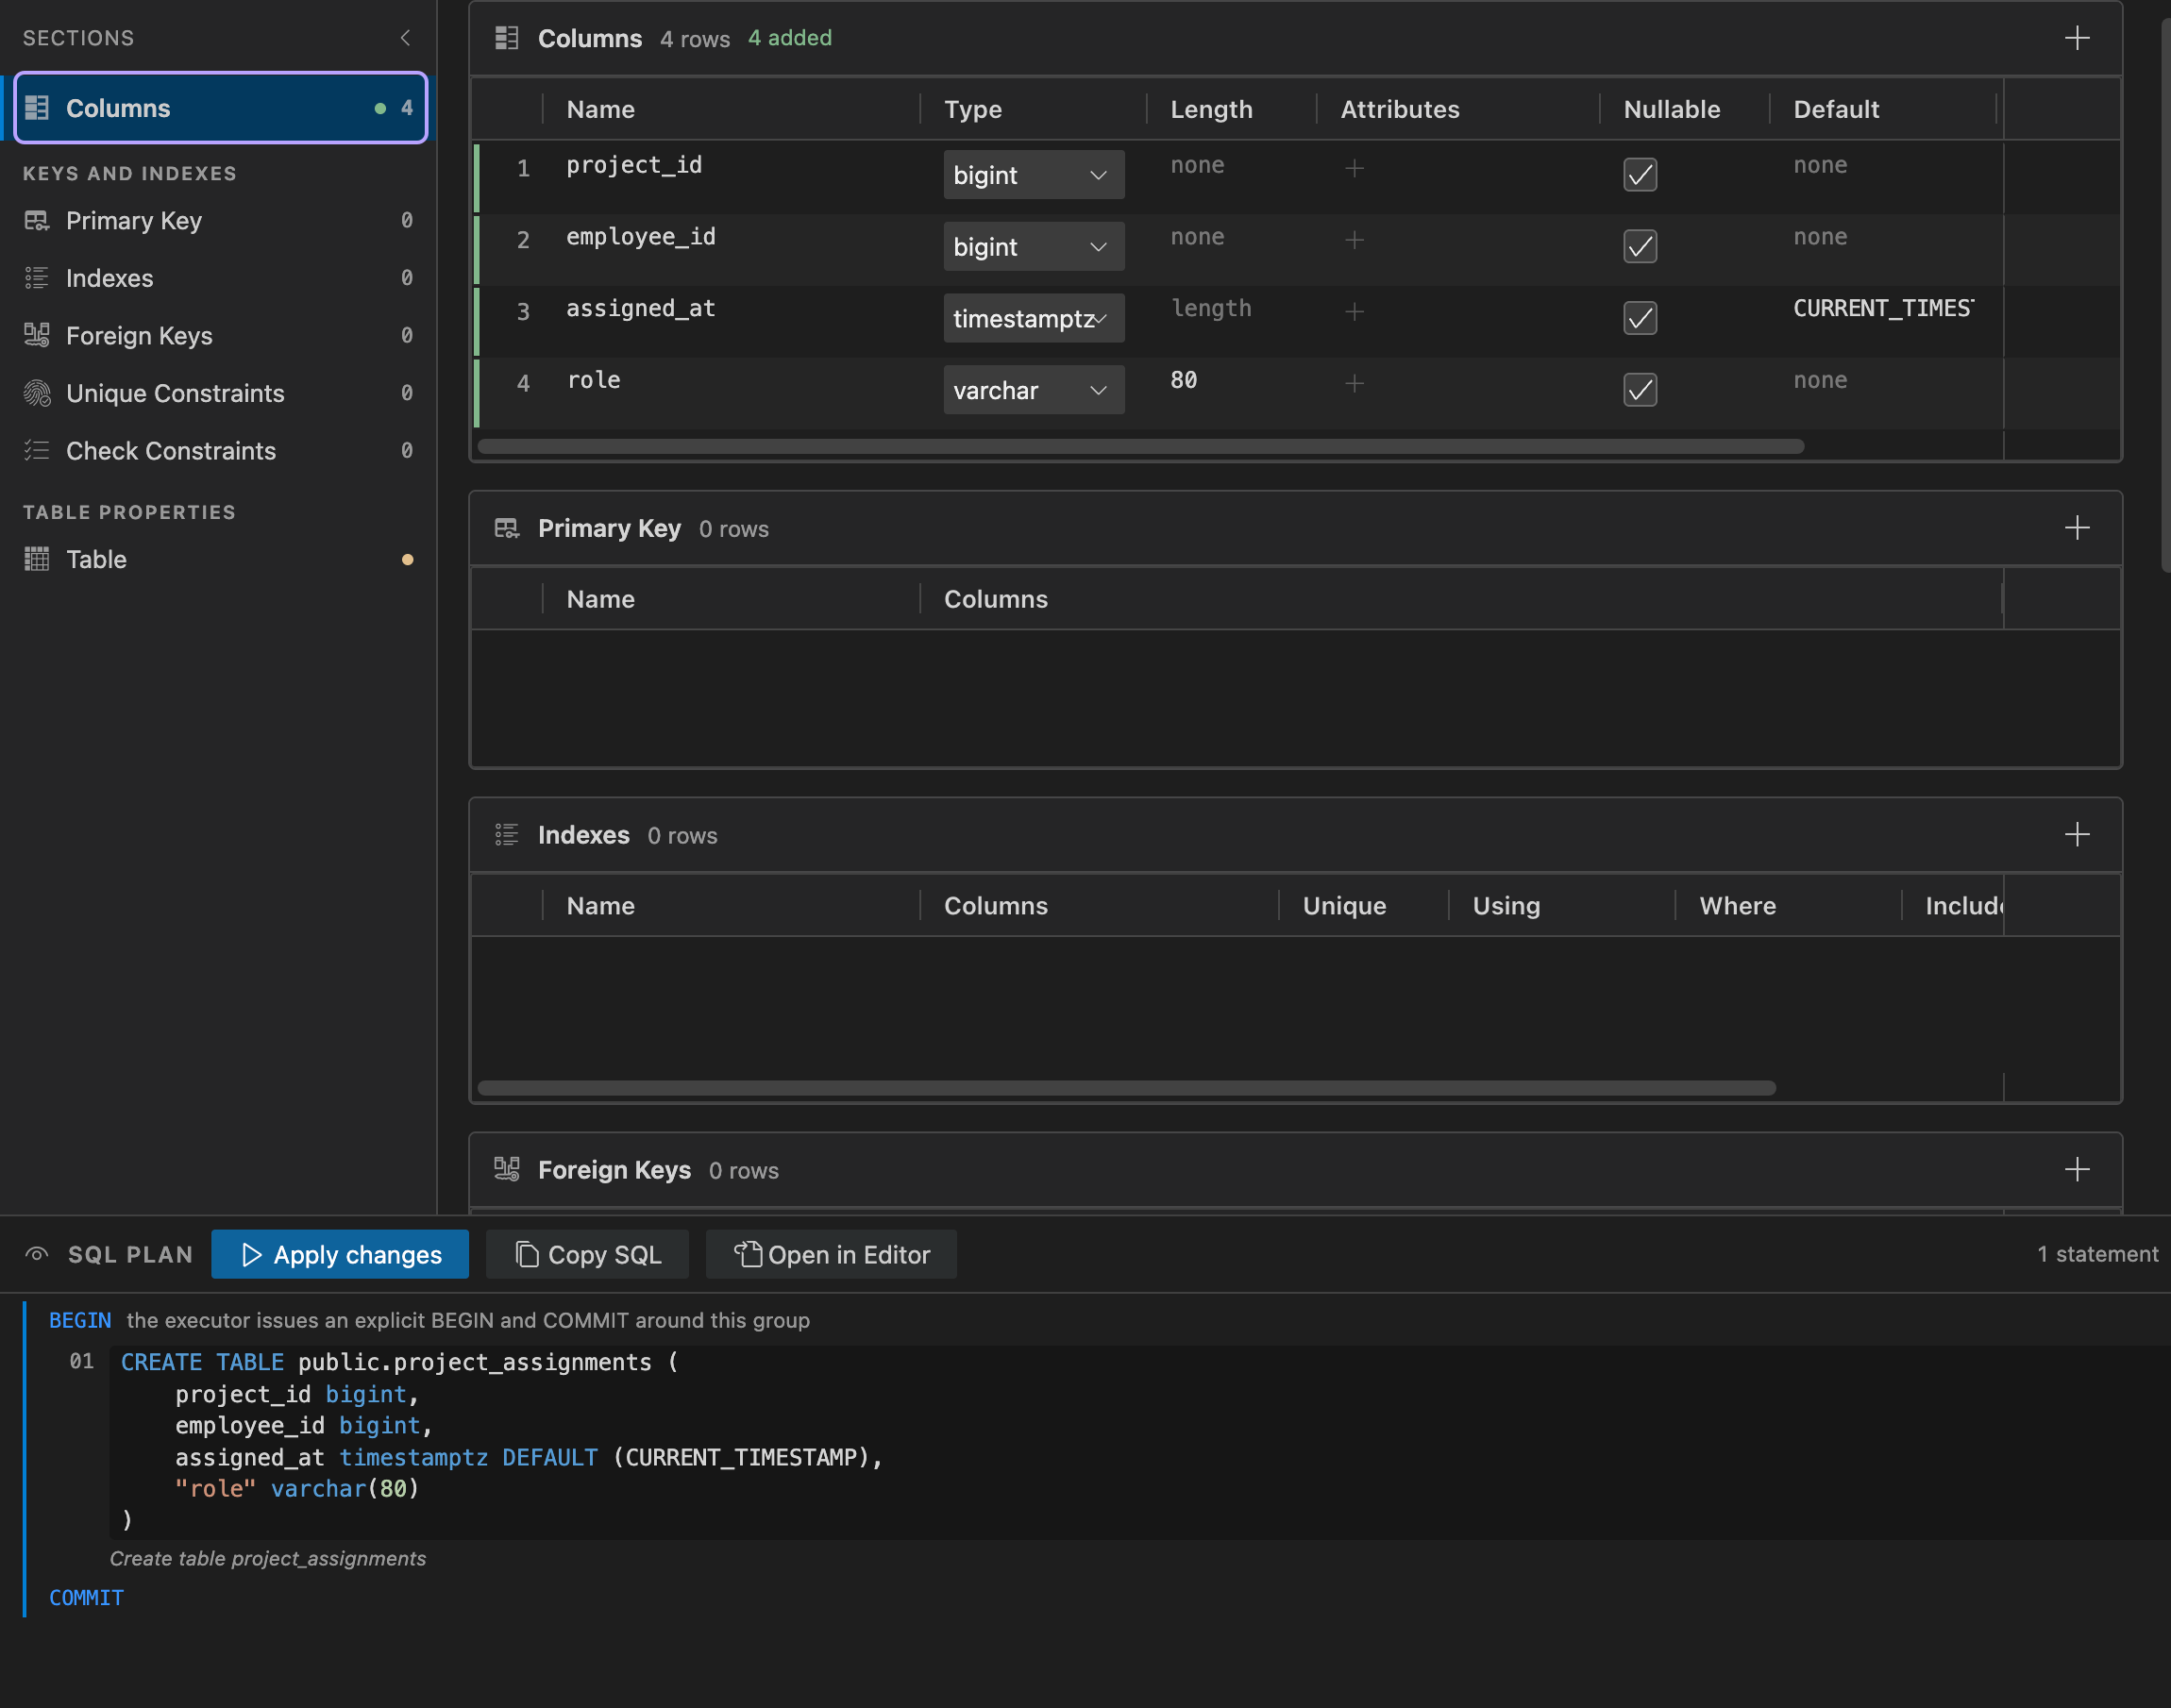The width and height of the screenshot is (2171, 1708).
Task: Click the Type column header in Columns
Action: (x=973, y=109)
